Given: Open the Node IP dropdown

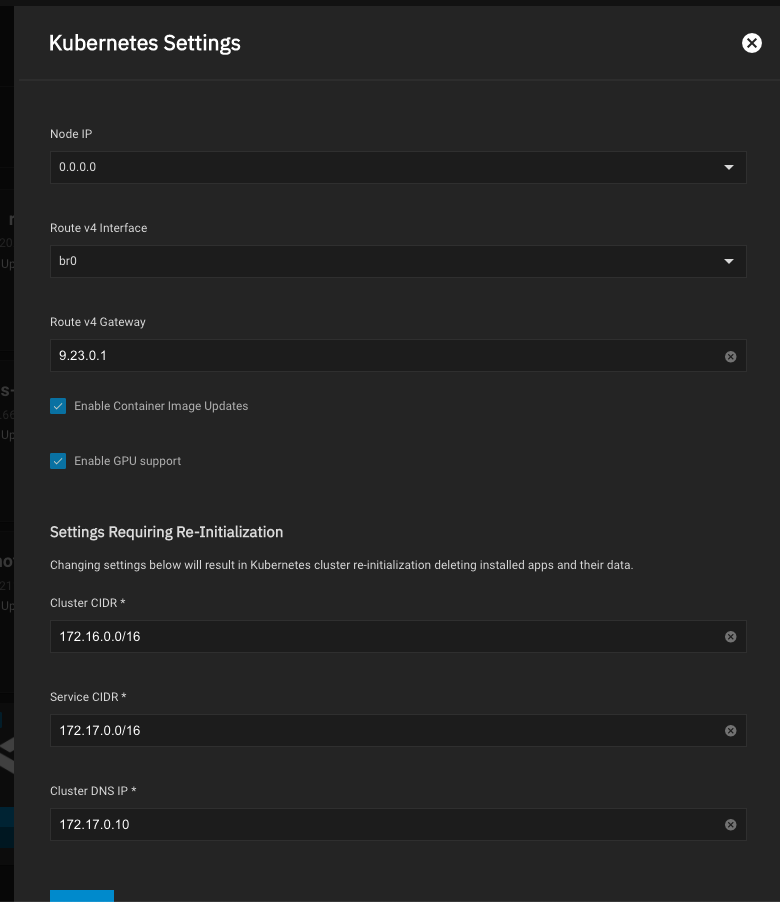Looking at the screenshot, I should [x=398, y=167].
